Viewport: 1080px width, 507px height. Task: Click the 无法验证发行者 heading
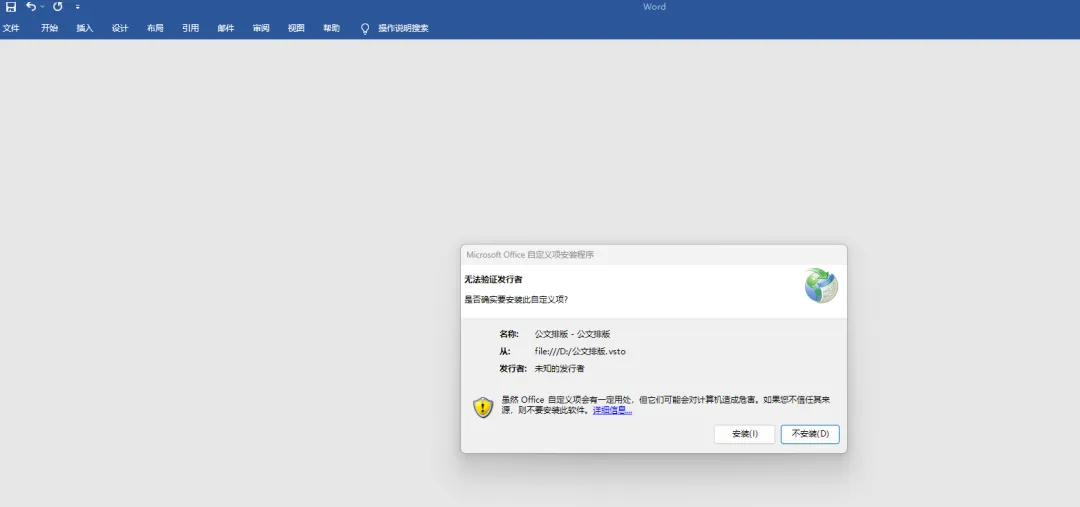click(x=493, y=280)
